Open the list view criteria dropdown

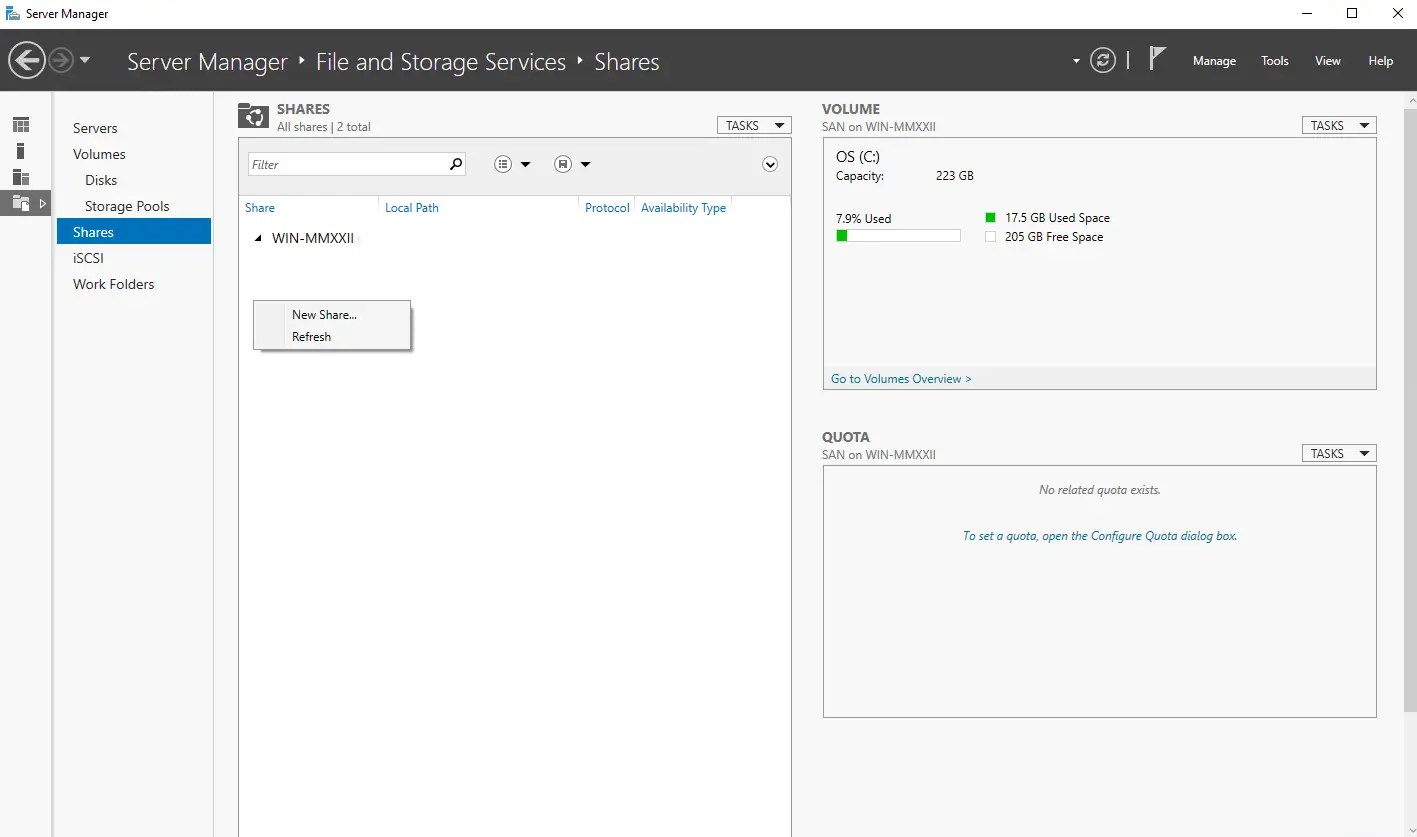(x=512, y=164)
